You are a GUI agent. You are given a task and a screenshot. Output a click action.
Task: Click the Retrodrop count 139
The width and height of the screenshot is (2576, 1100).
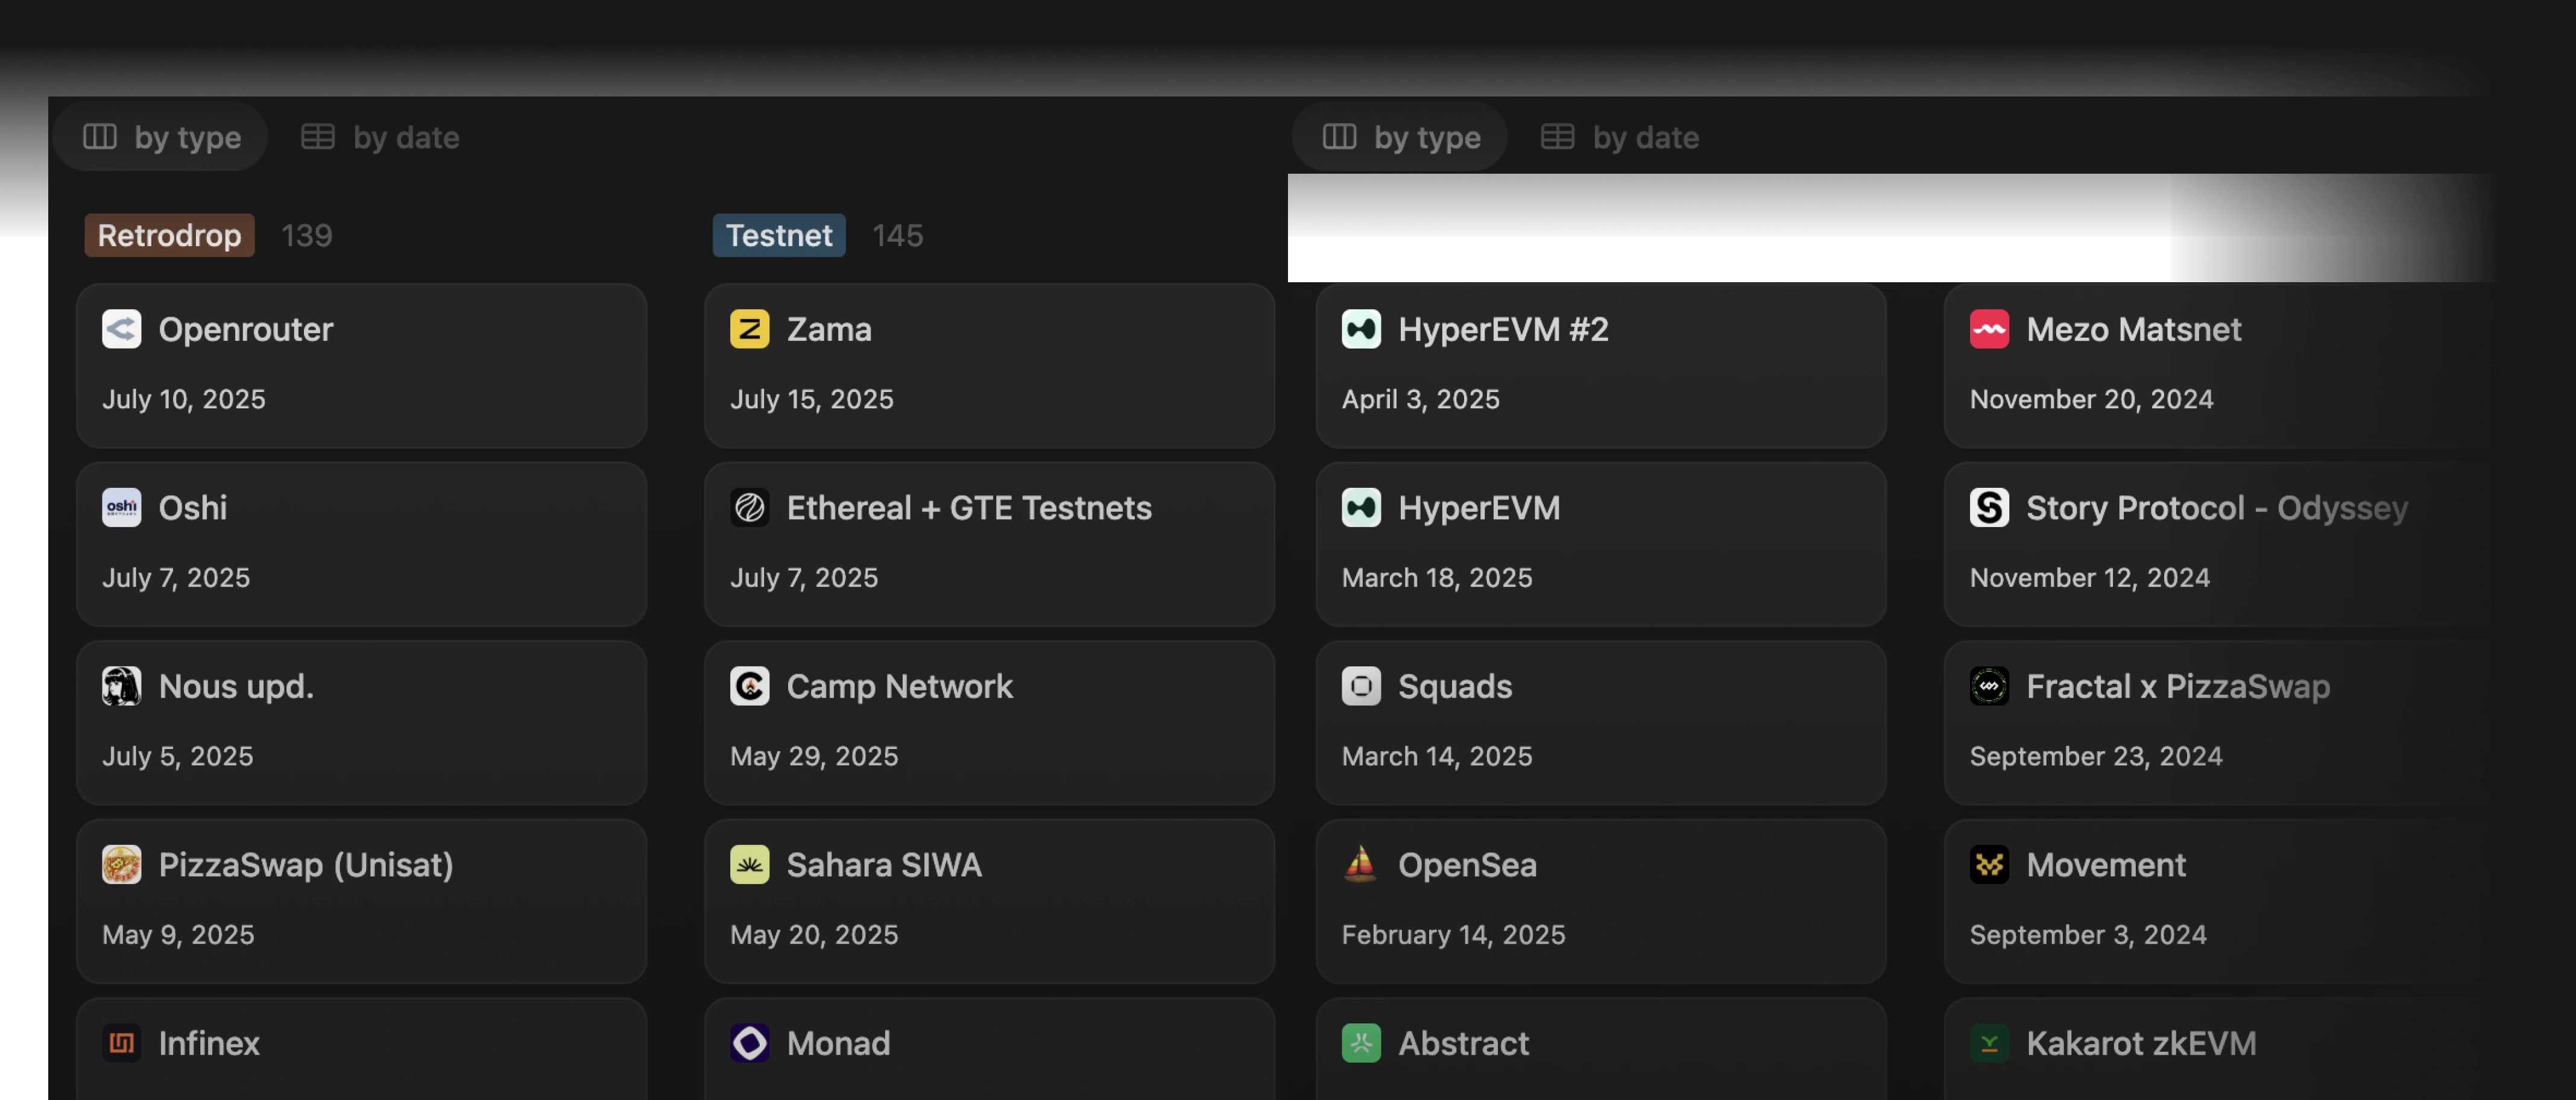coord(307,235)
